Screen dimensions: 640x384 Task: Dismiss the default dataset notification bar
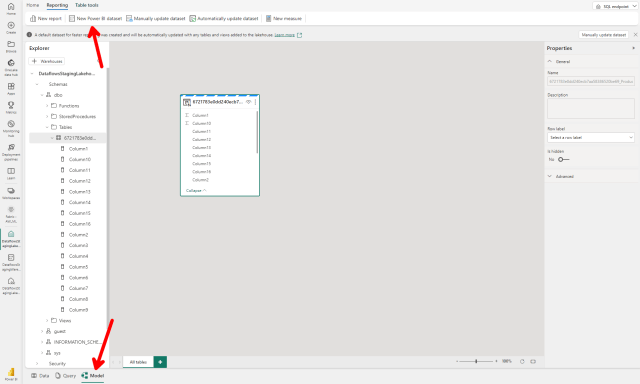pyautogui.click(x=636, y=35)
